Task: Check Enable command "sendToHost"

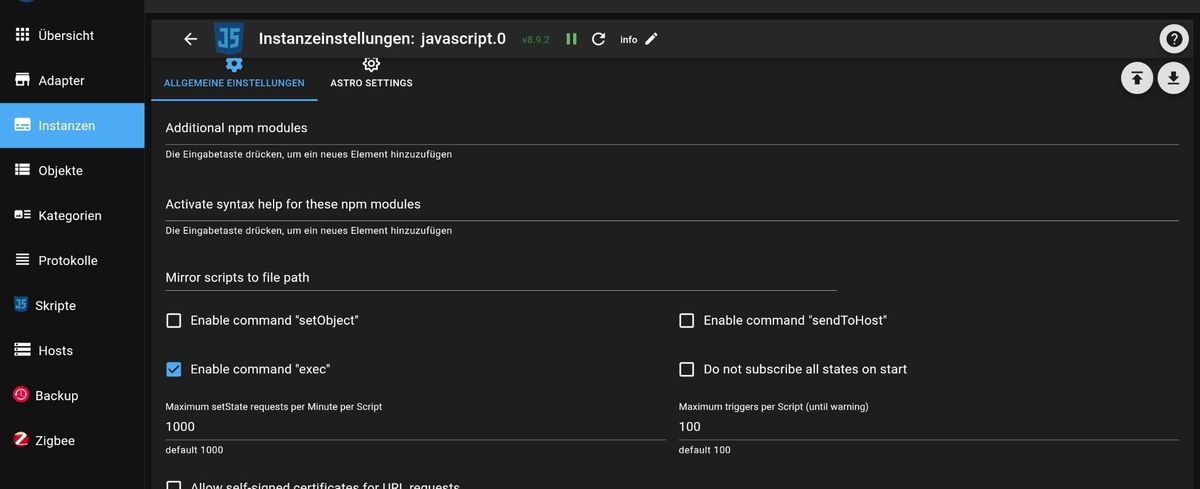Action: [687, 321]
